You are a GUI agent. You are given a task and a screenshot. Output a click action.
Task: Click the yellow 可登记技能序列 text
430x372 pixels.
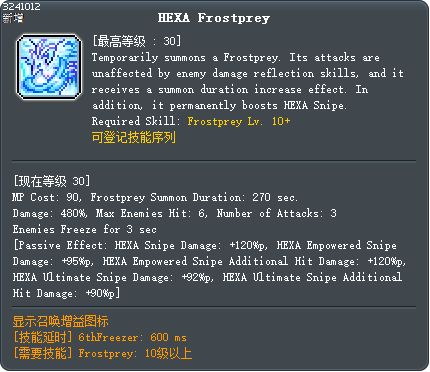point(134,137)
